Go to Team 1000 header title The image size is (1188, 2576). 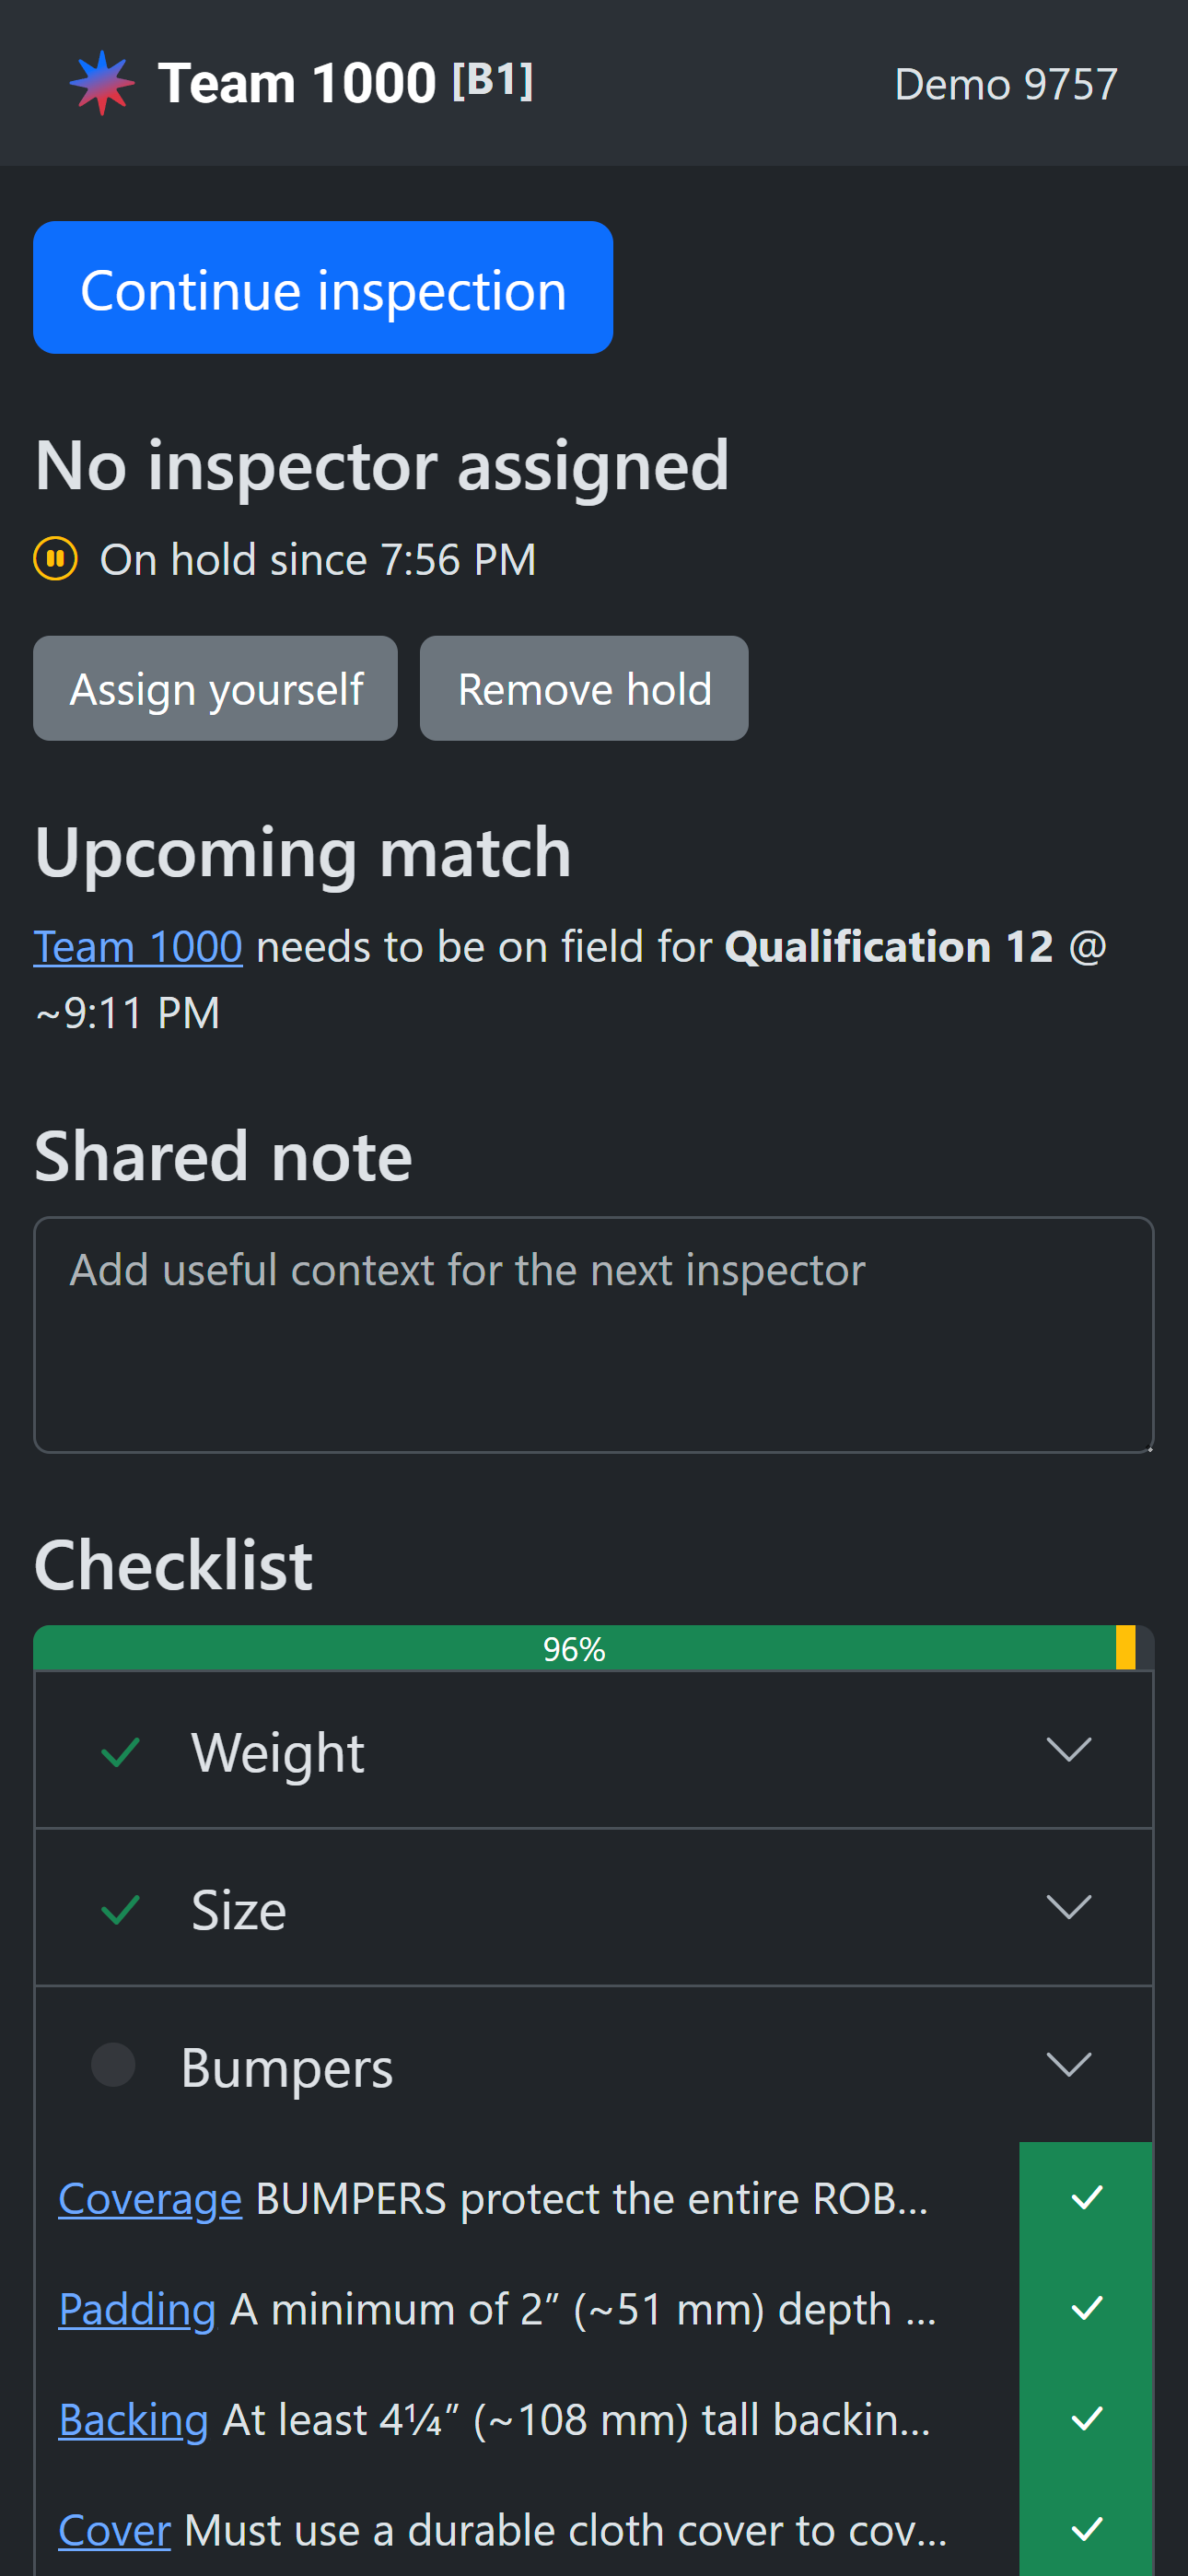(296, 83)
